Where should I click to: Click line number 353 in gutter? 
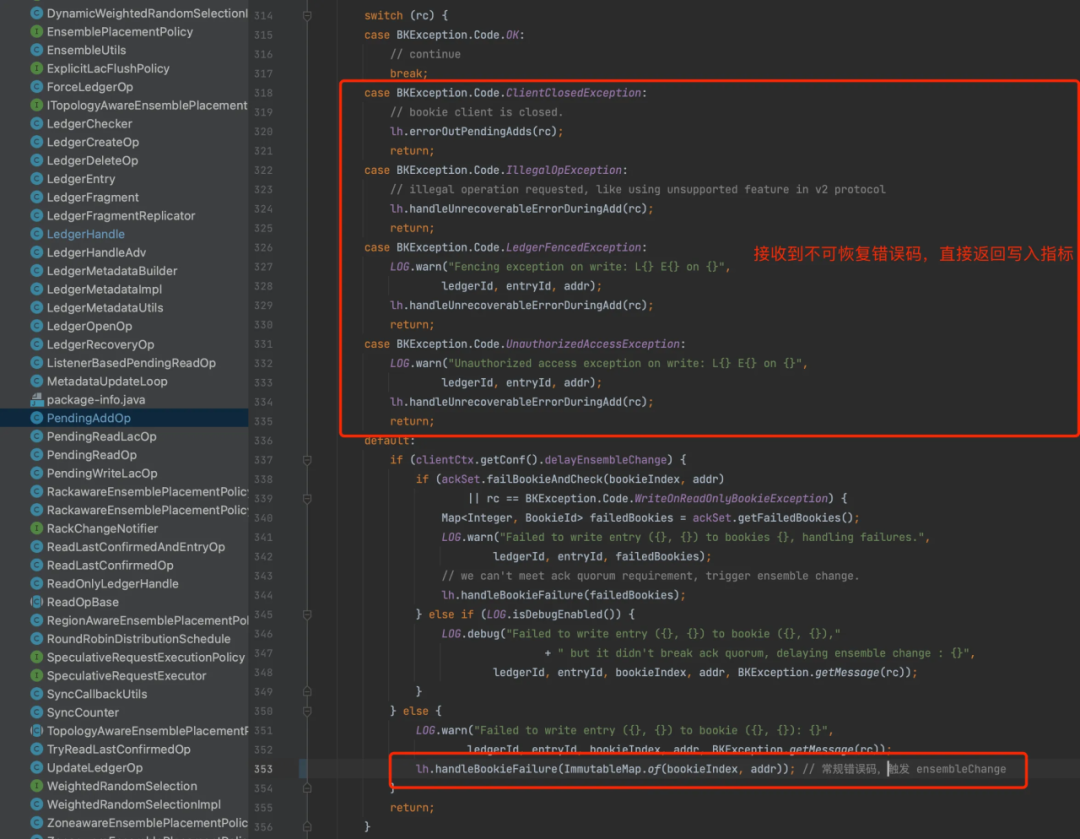click(263, 769)
